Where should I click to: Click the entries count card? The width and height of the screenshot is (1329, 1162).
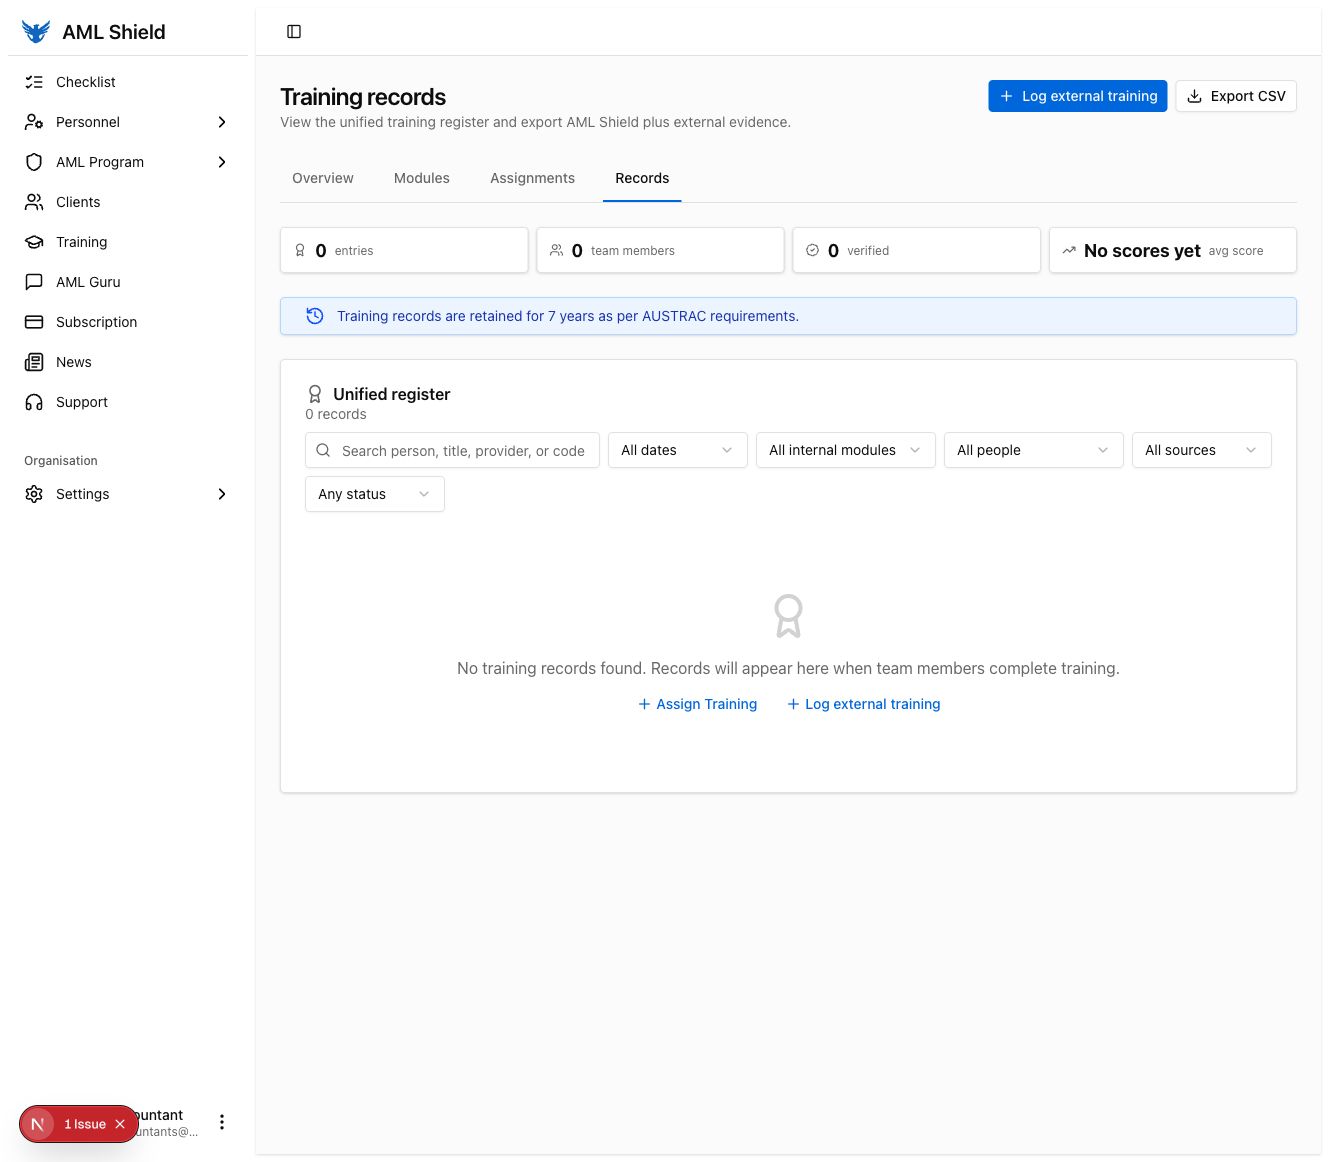[404, 250]
